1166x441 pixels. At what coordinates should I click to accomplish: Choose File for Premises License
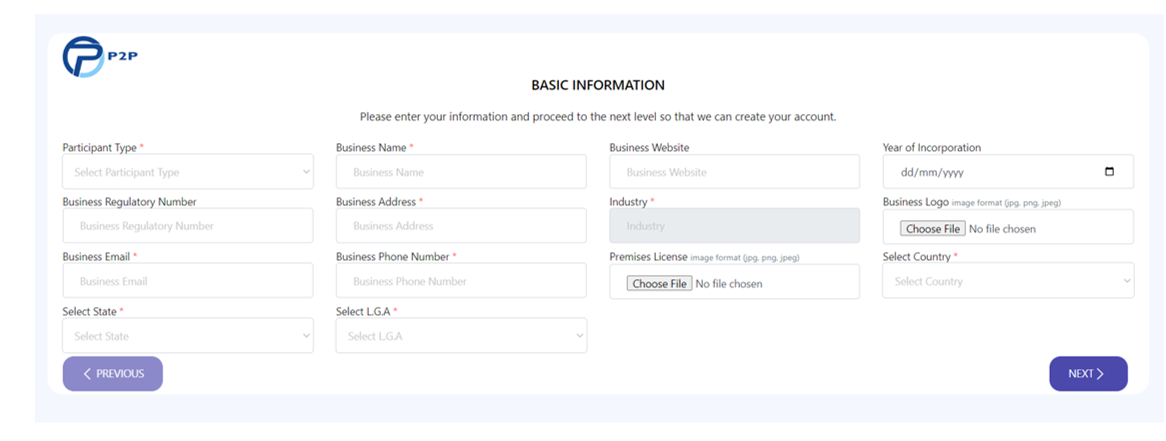659,283
